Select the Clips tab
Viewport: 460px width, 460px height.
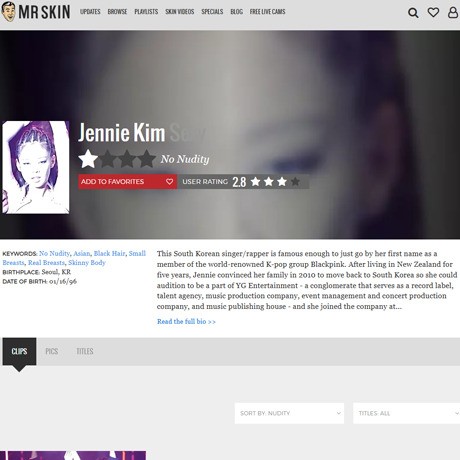coord(19,351)
